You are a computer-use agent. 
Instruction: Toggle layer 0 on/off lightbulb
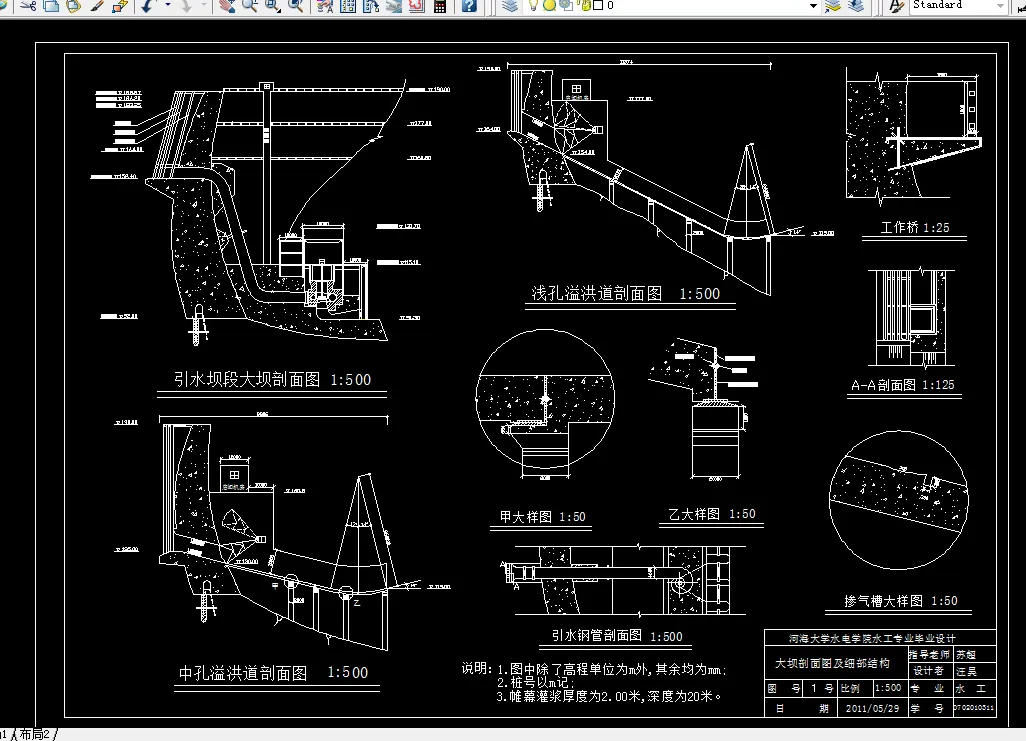(533, 7)
